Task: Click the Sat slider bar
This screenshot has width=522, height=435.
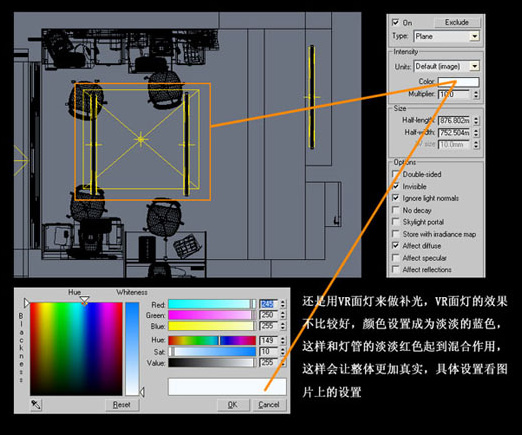Action: pyautogui.click(x=212, y=352)
